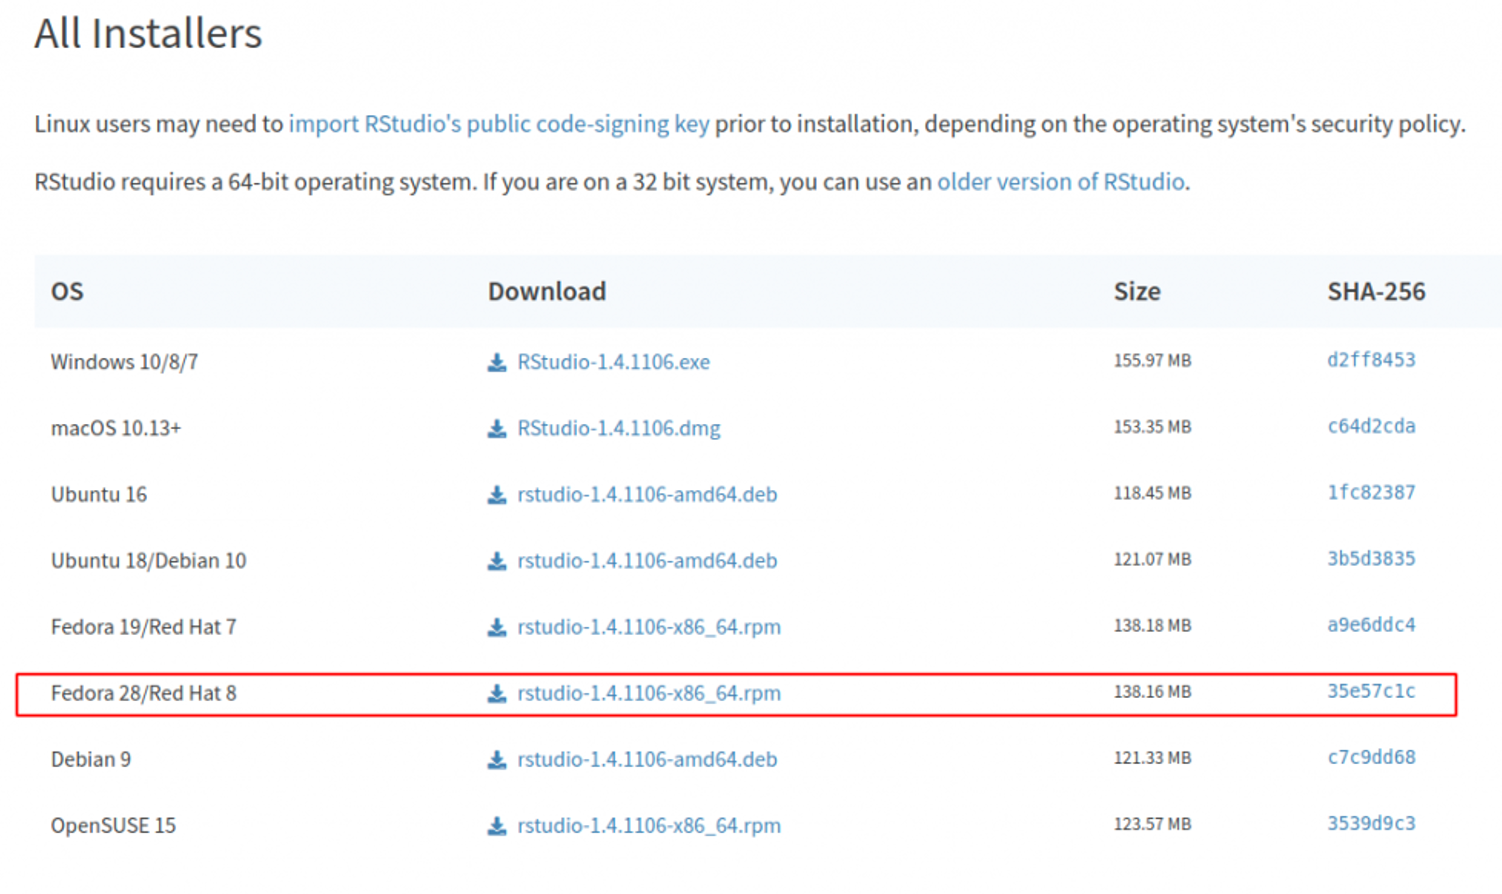Open the older version of RStudio link
This screenshot has height=894, width=1502.
point(1061,181)
